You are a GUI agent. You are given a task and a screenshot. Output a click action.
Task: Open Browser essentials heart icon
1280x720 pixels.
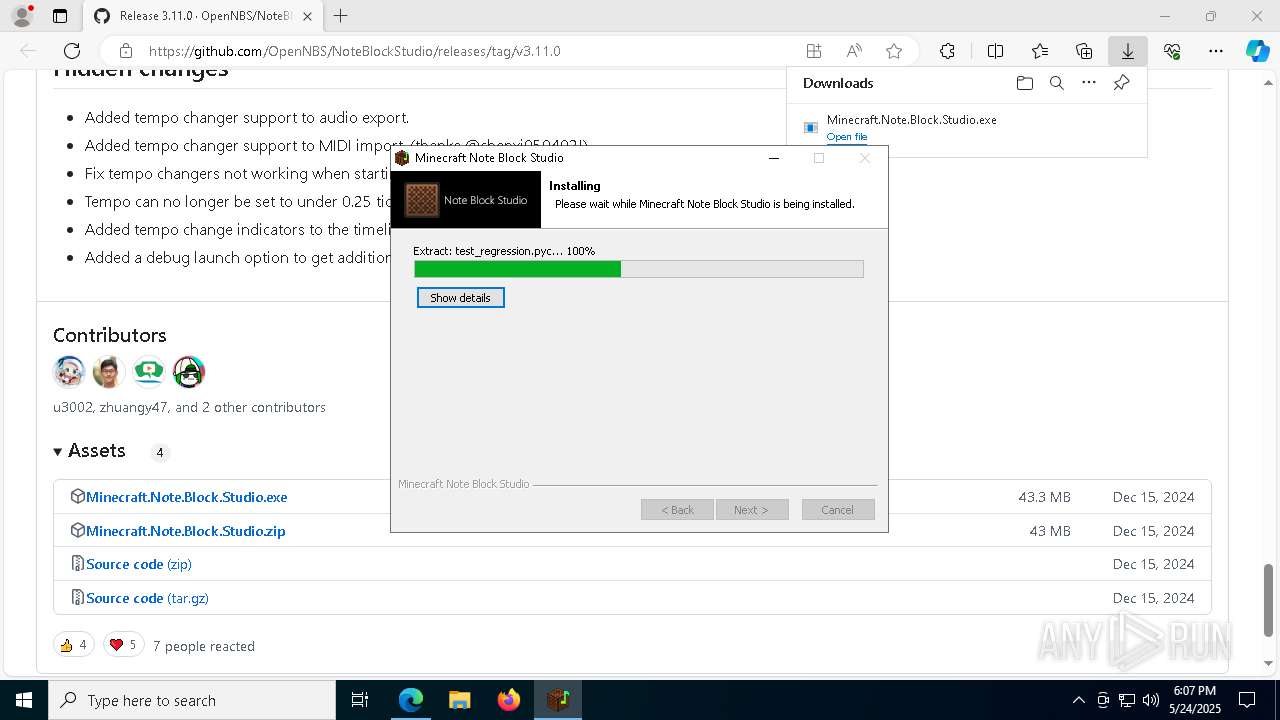click(x=1172, y=51)
